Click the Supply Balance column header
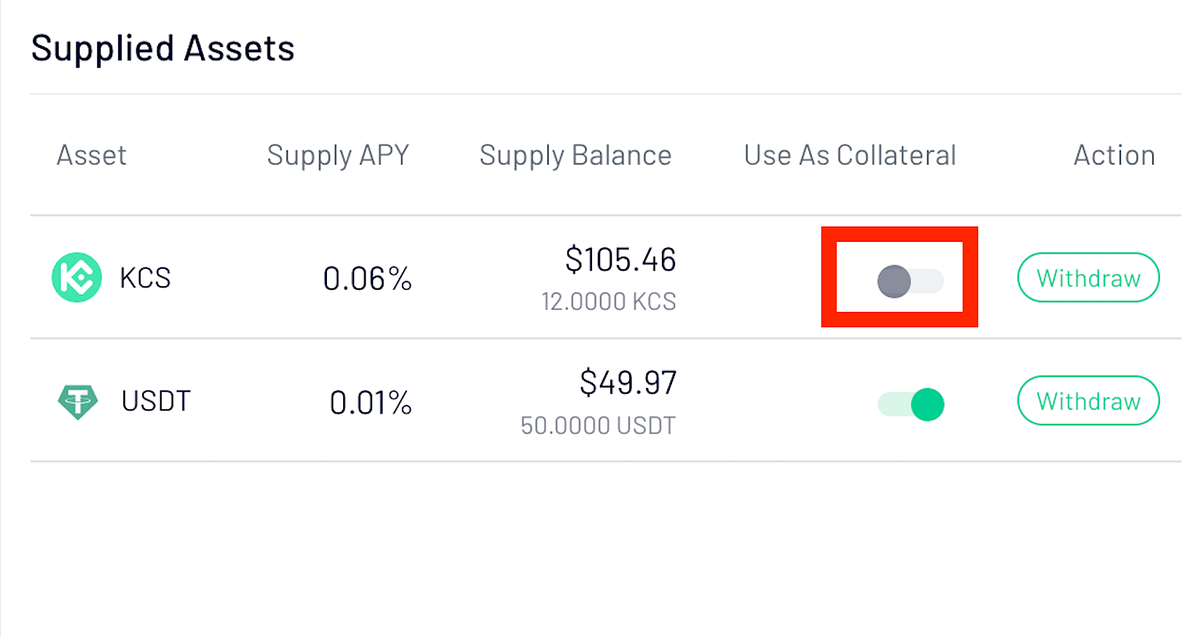The width and height of the screenshot is (1200, 637). (575, 155)
